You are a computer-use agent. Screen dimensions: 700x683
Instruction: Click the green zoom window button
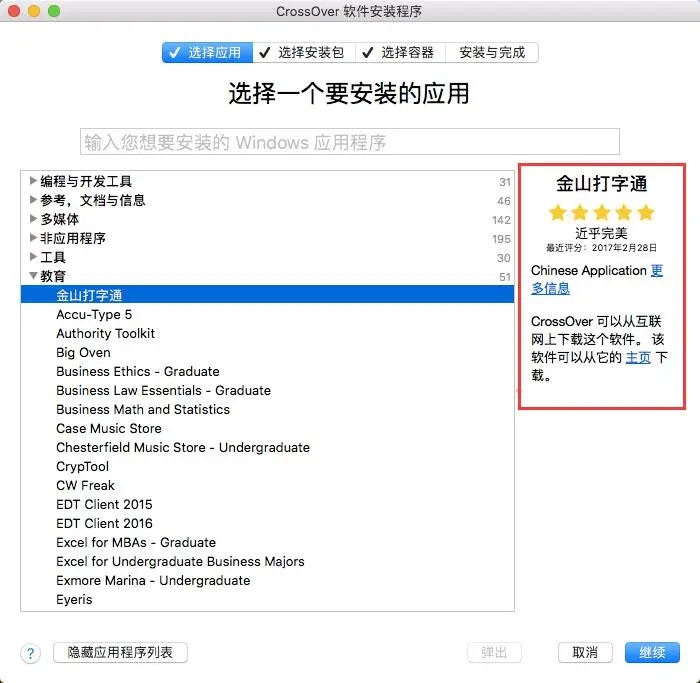(x=54, y=11)
